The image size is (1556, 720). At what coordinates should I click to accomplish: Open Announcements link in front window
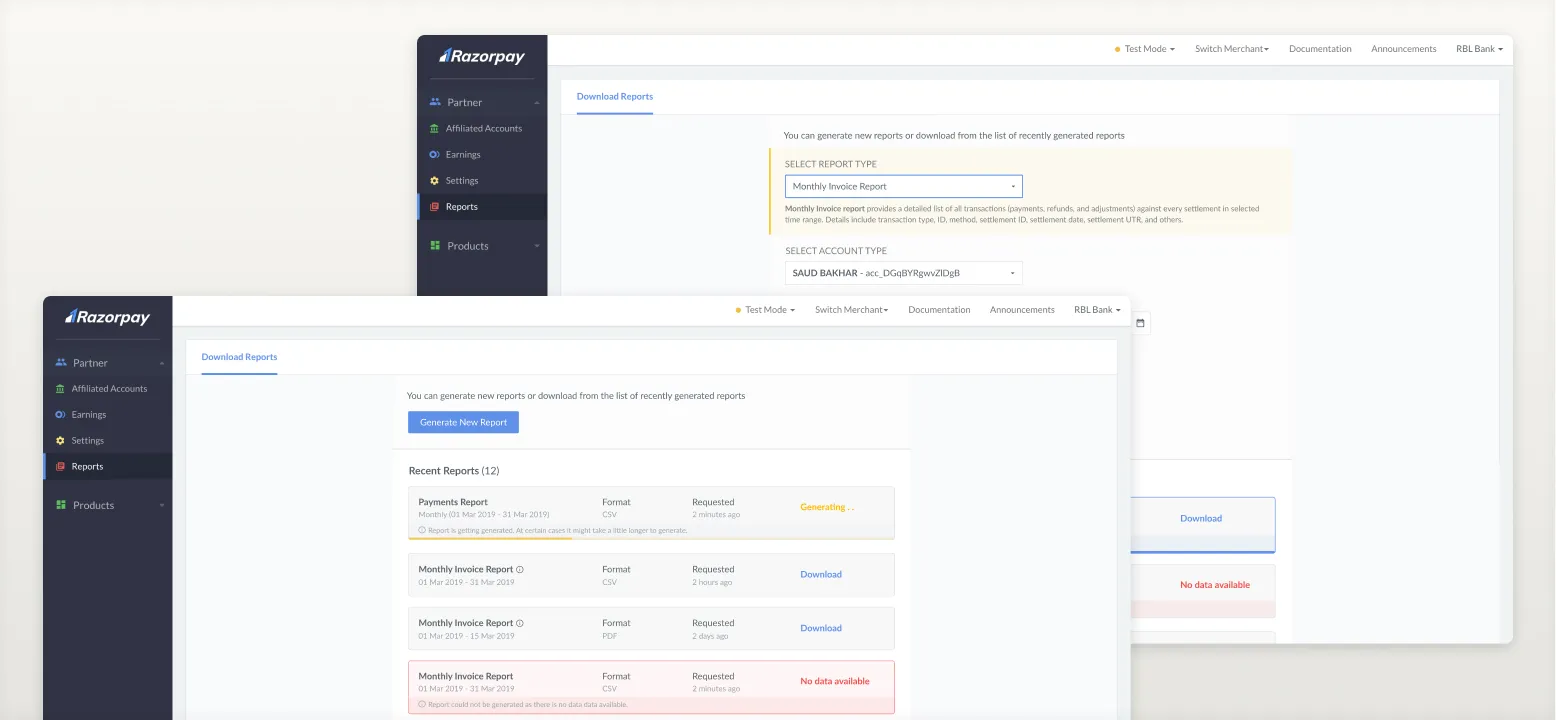(x=1022, y=310)
